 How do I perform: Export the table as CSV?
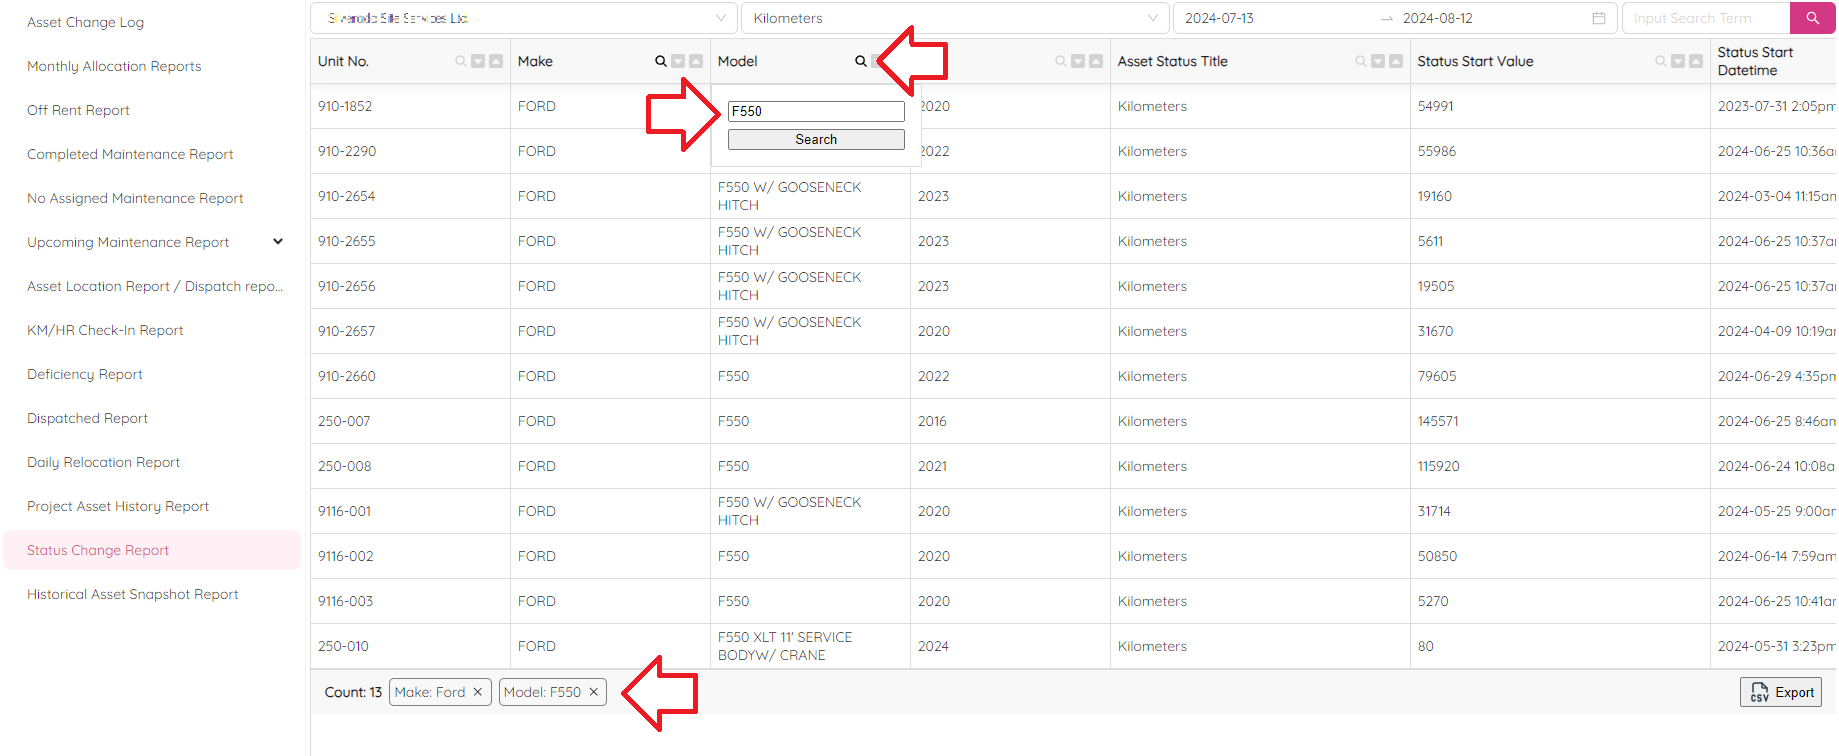[1780, 692]
